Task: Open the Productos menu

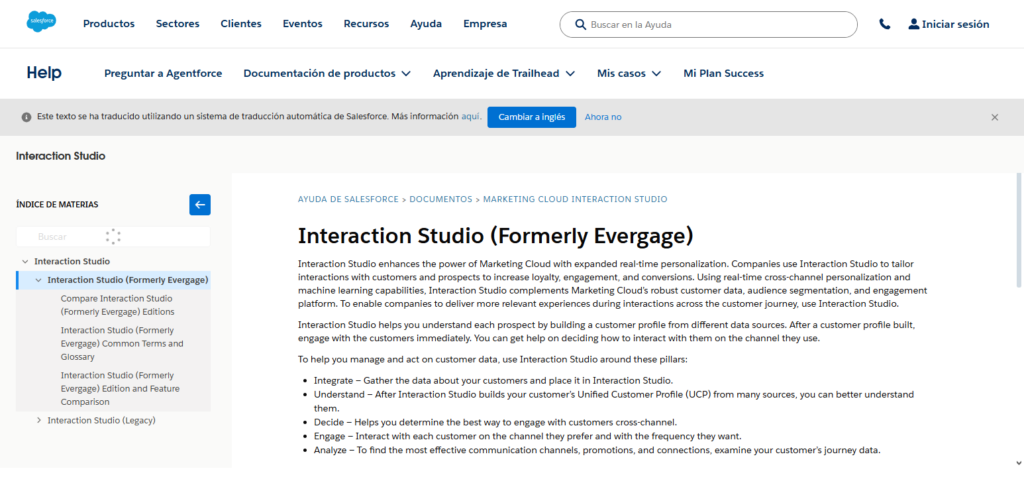Action: (x=109, y=24)
